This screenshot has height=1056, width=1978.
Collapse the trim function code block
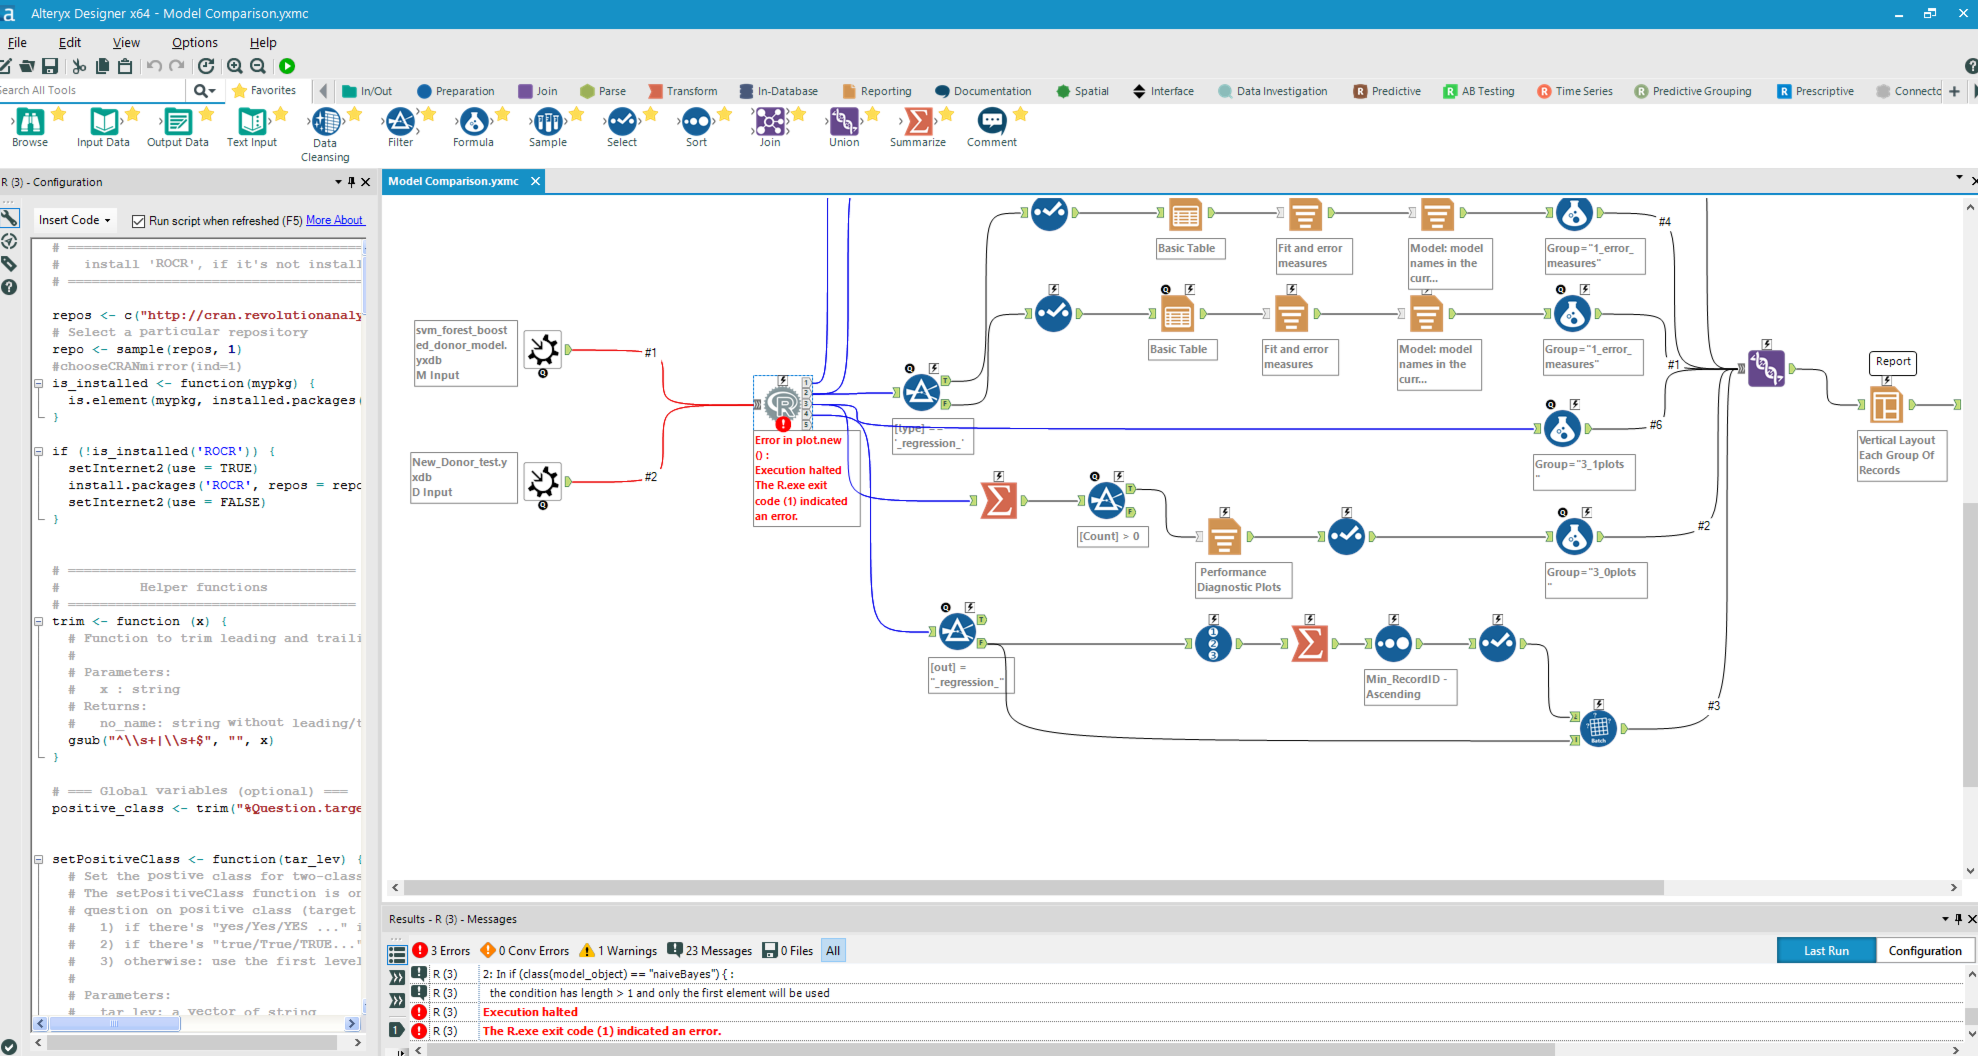[39, 621]
